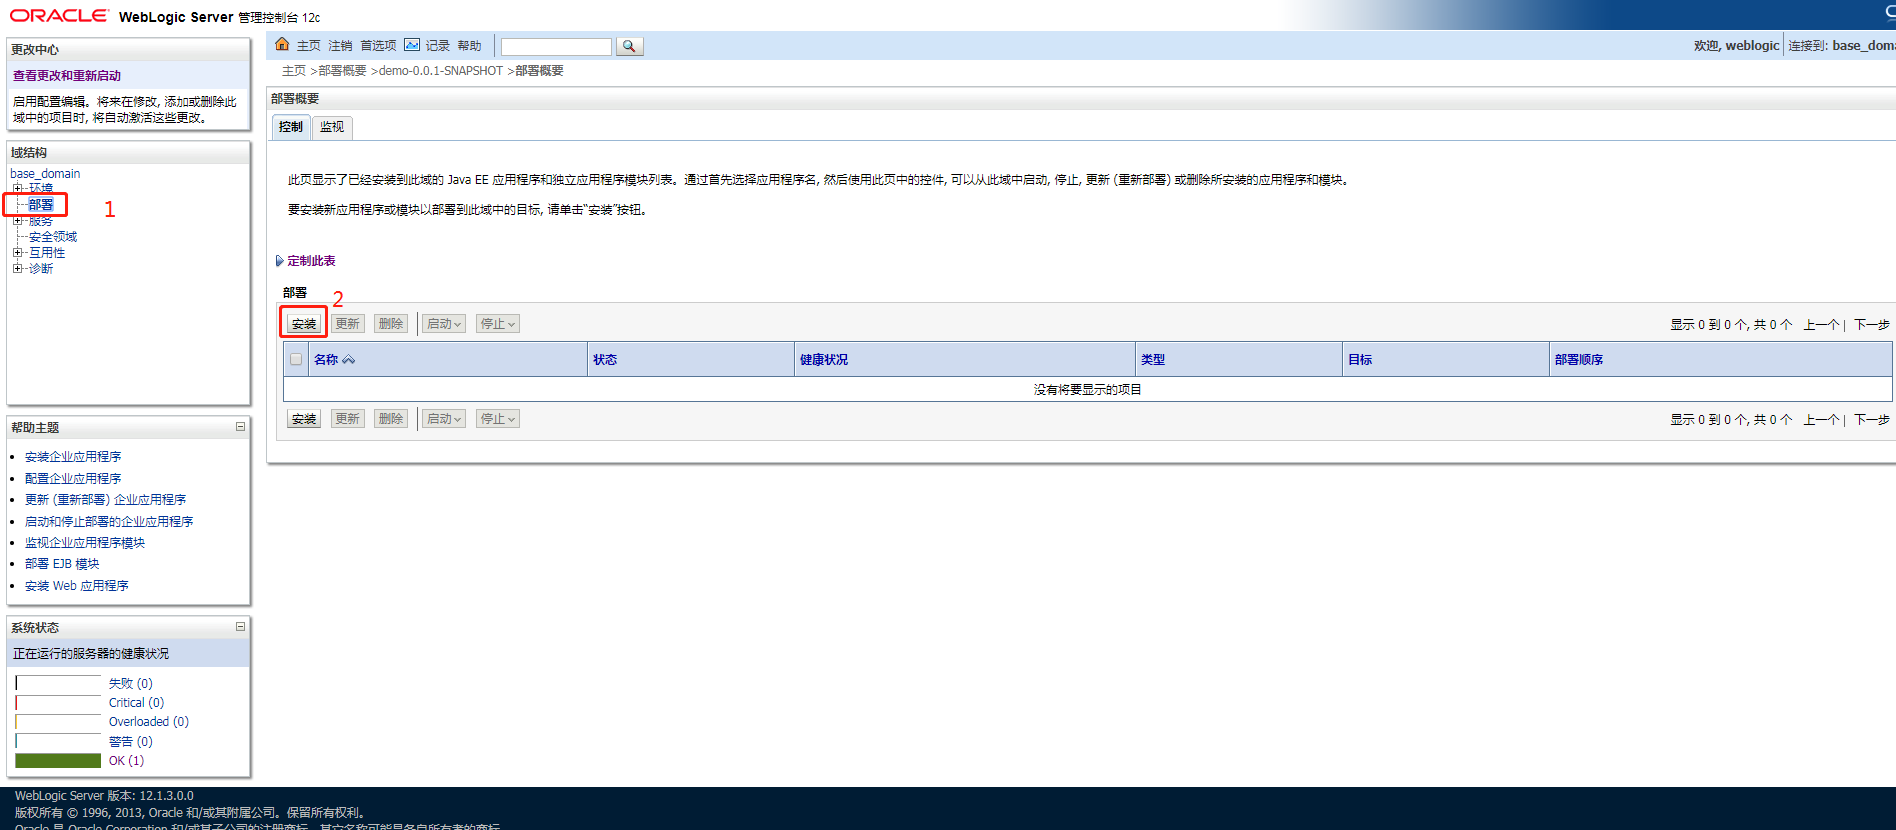The height and width of the screenshot is (830, 1896).
Task: Click the Critical (0) status link
Action: (x=136, y=703)
